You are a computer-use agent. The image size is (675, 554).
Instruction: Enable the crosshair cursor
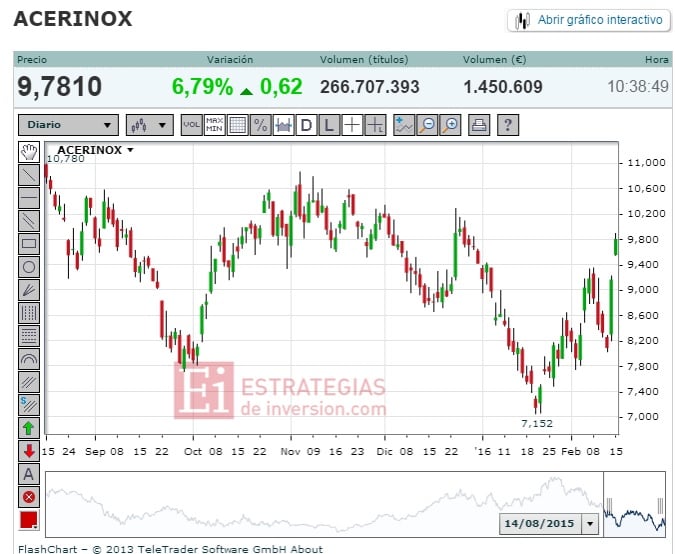[352, 125]
